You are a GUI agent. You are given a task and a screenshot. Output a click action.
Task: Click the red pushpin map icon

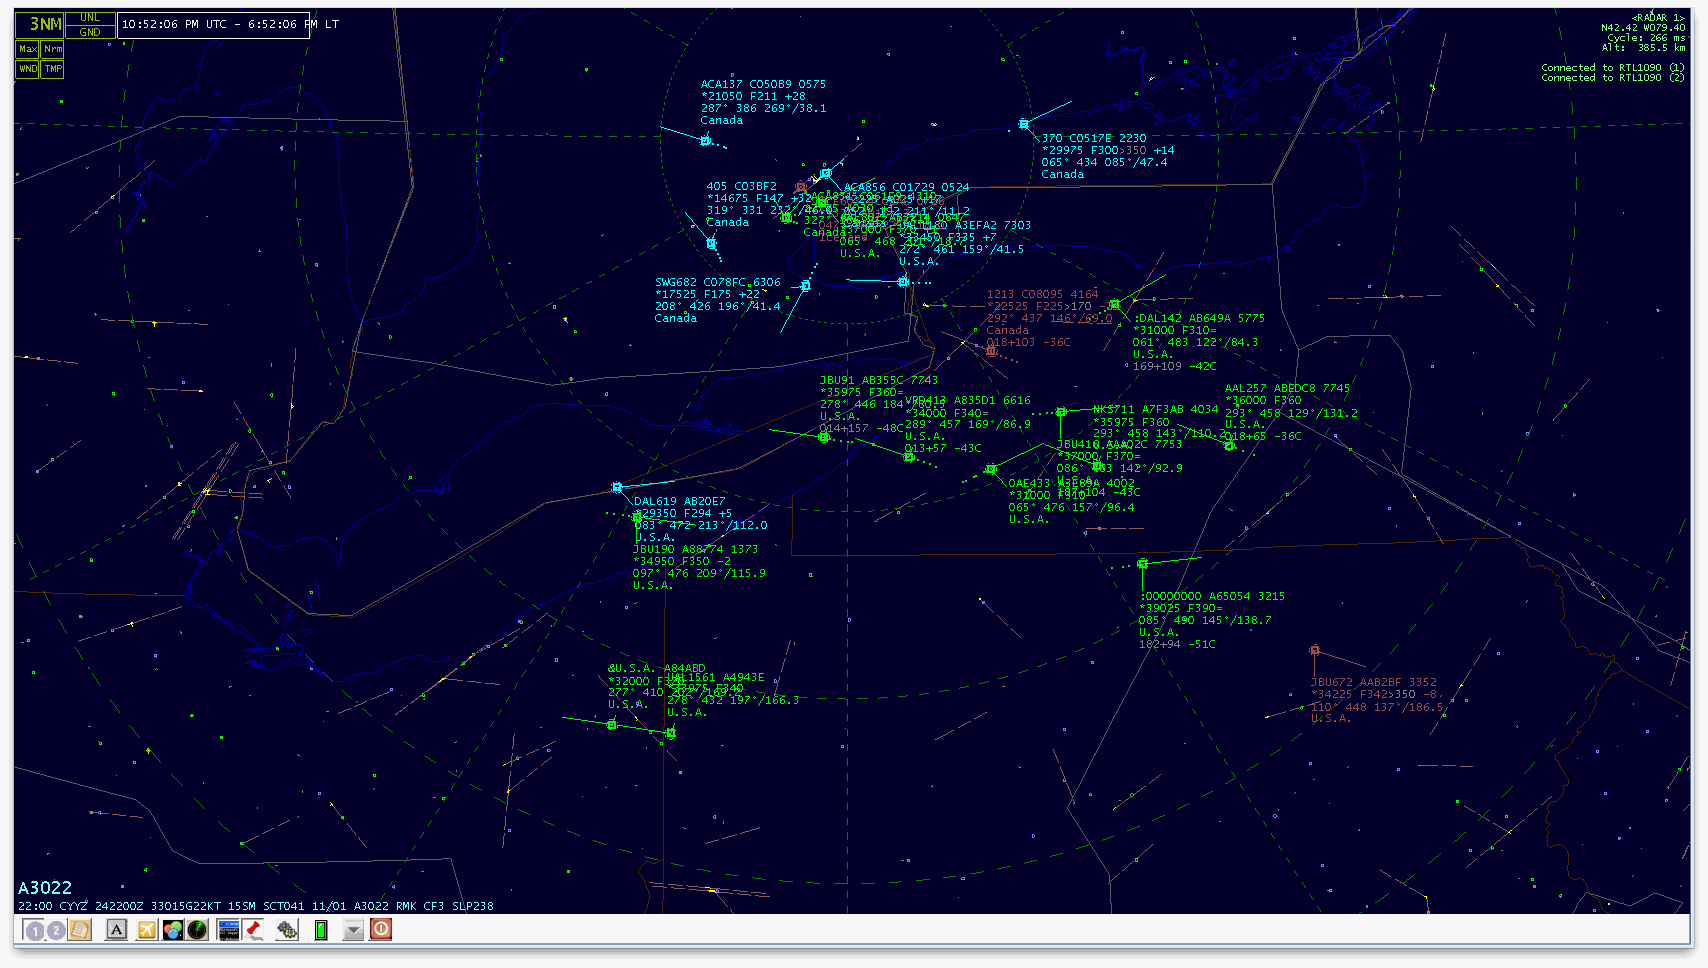tap(253, 930)
